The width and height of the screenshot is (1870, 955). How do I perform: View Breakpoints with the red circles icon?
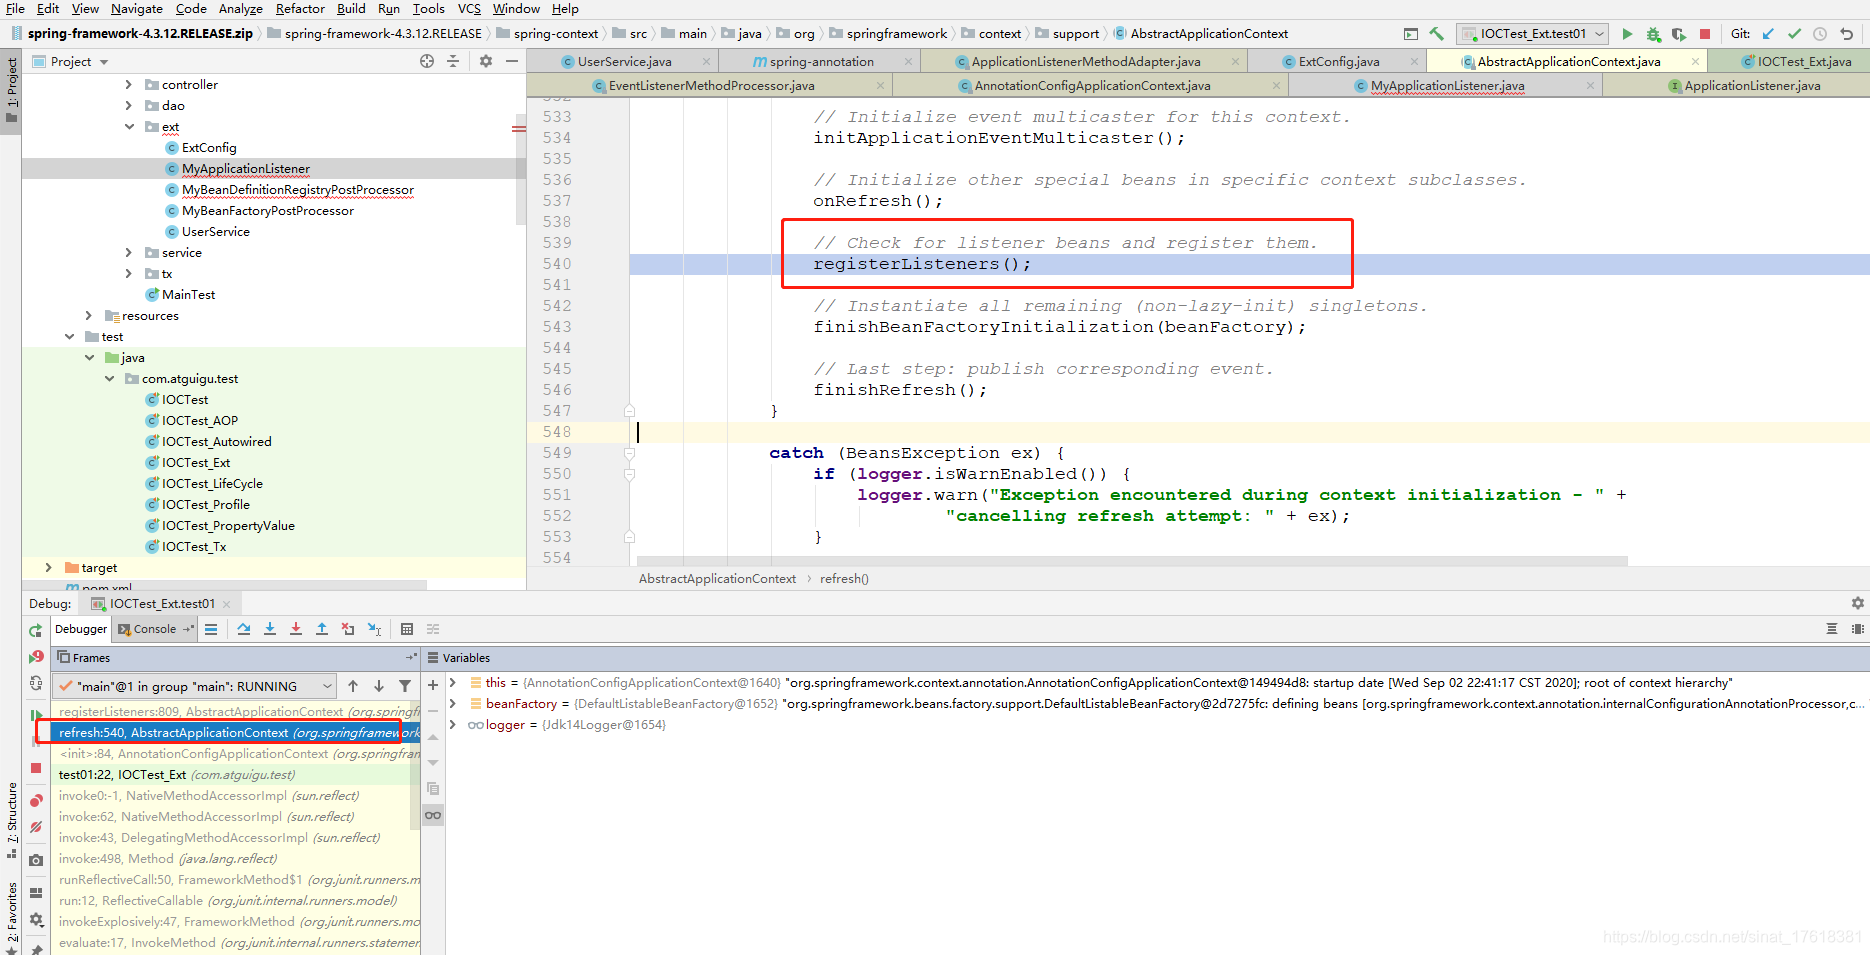tap(36, 801)
